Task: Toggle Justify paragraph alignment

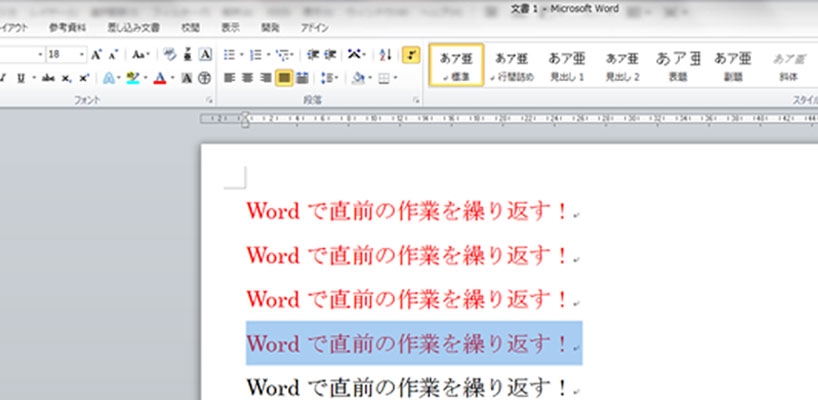Action: (284, 78)
